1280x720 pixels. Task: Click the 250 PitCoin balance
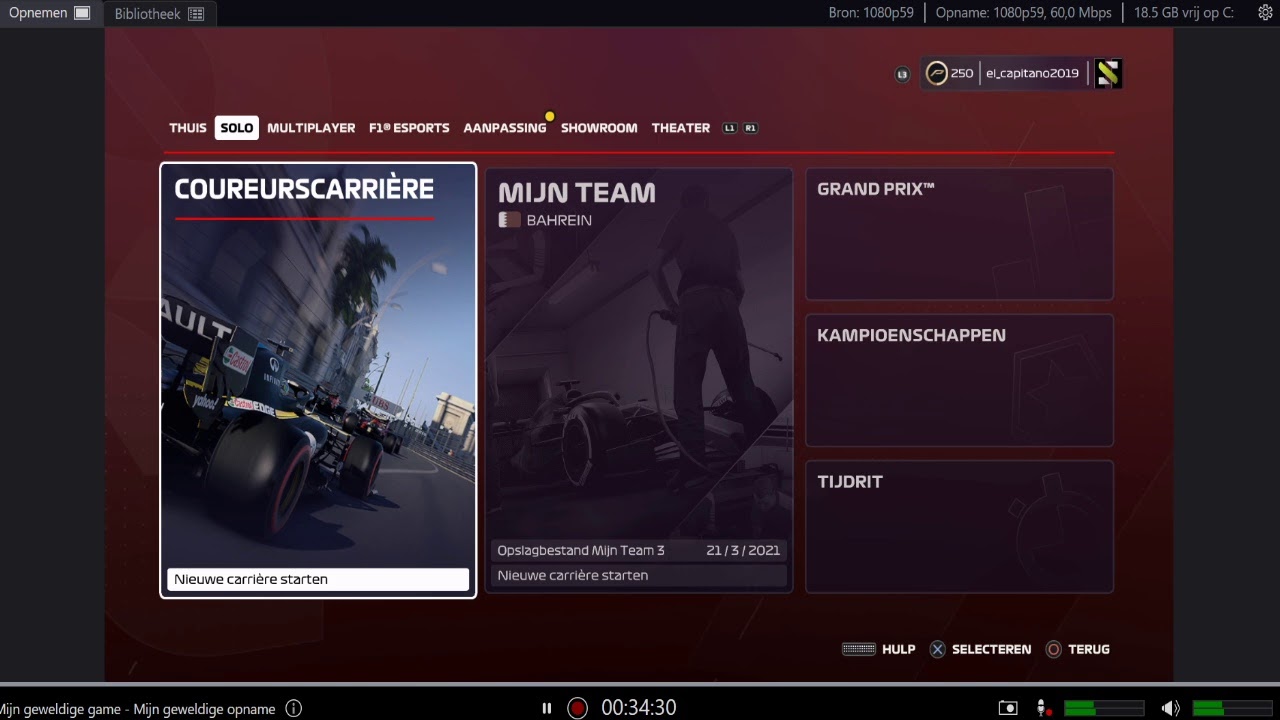click(962, 74)
